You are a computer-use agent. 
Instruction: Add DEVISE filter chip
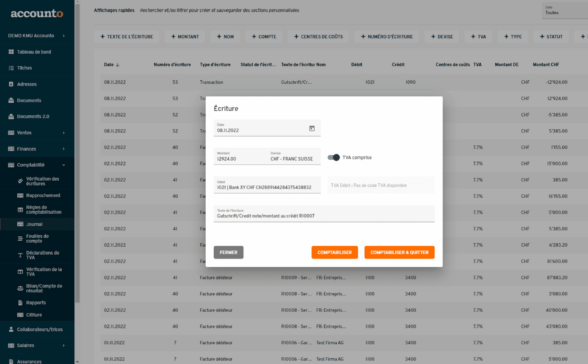(442, 37)
